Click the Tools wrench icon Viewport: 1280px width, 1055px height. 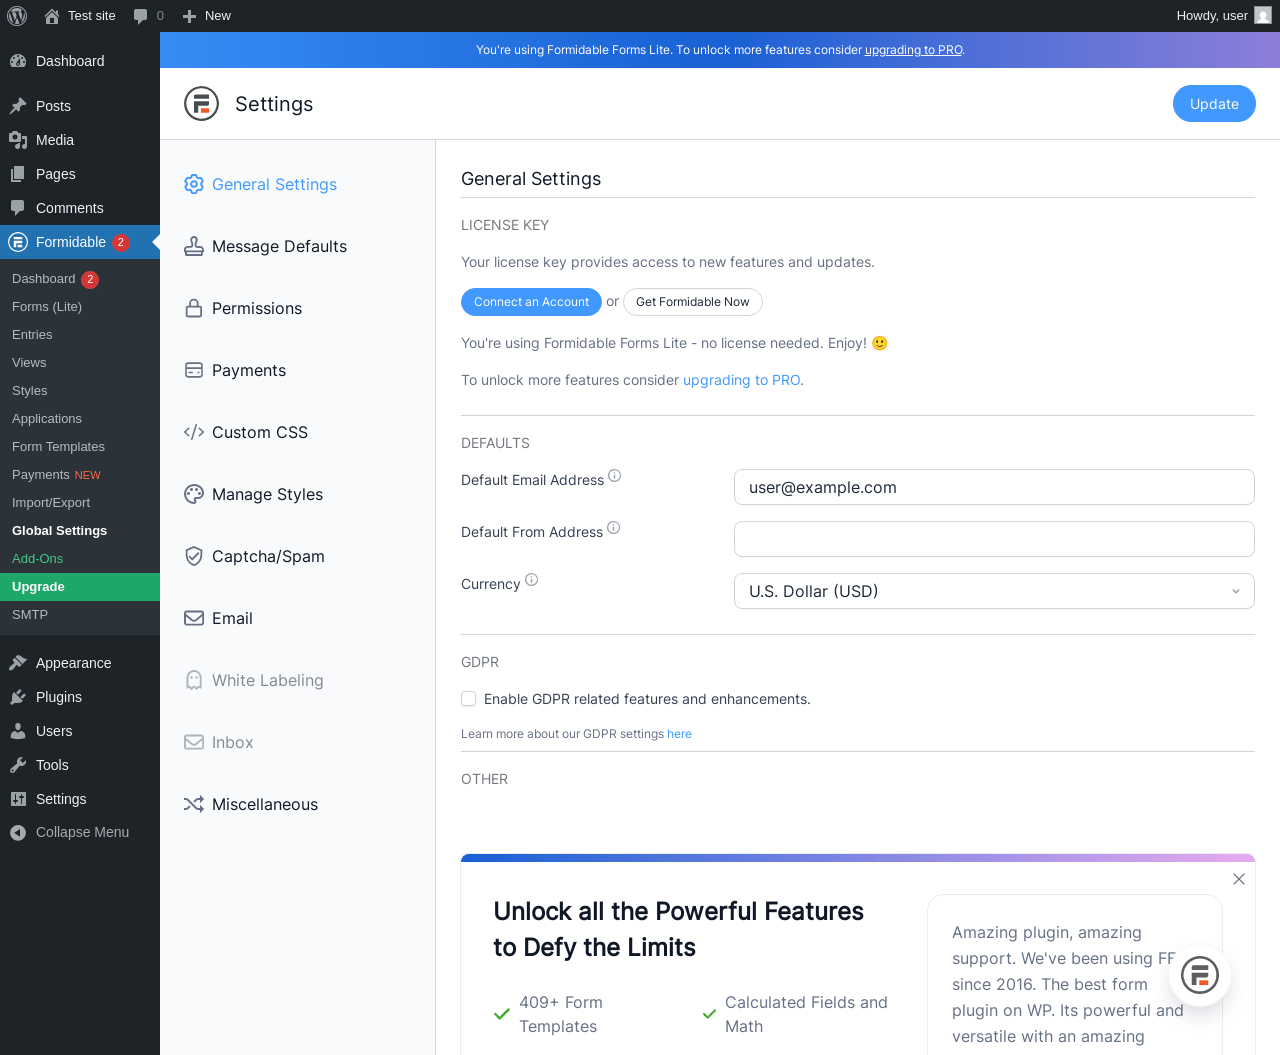(18, 765)
